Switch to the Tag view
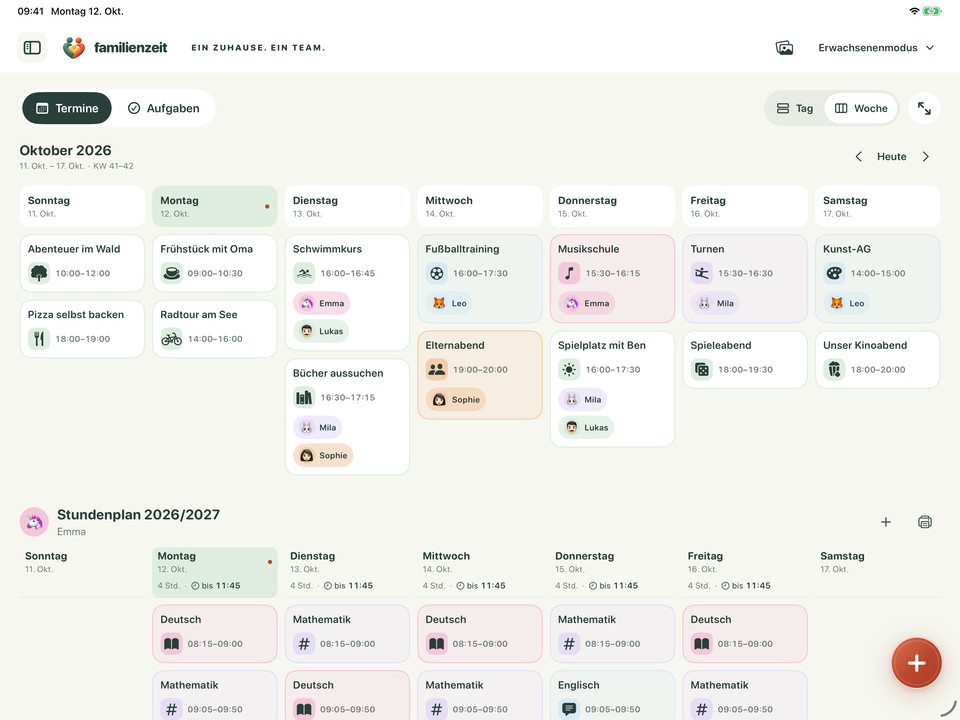The height and width of the screenshot is (720, 960). (x=795, y=108)
